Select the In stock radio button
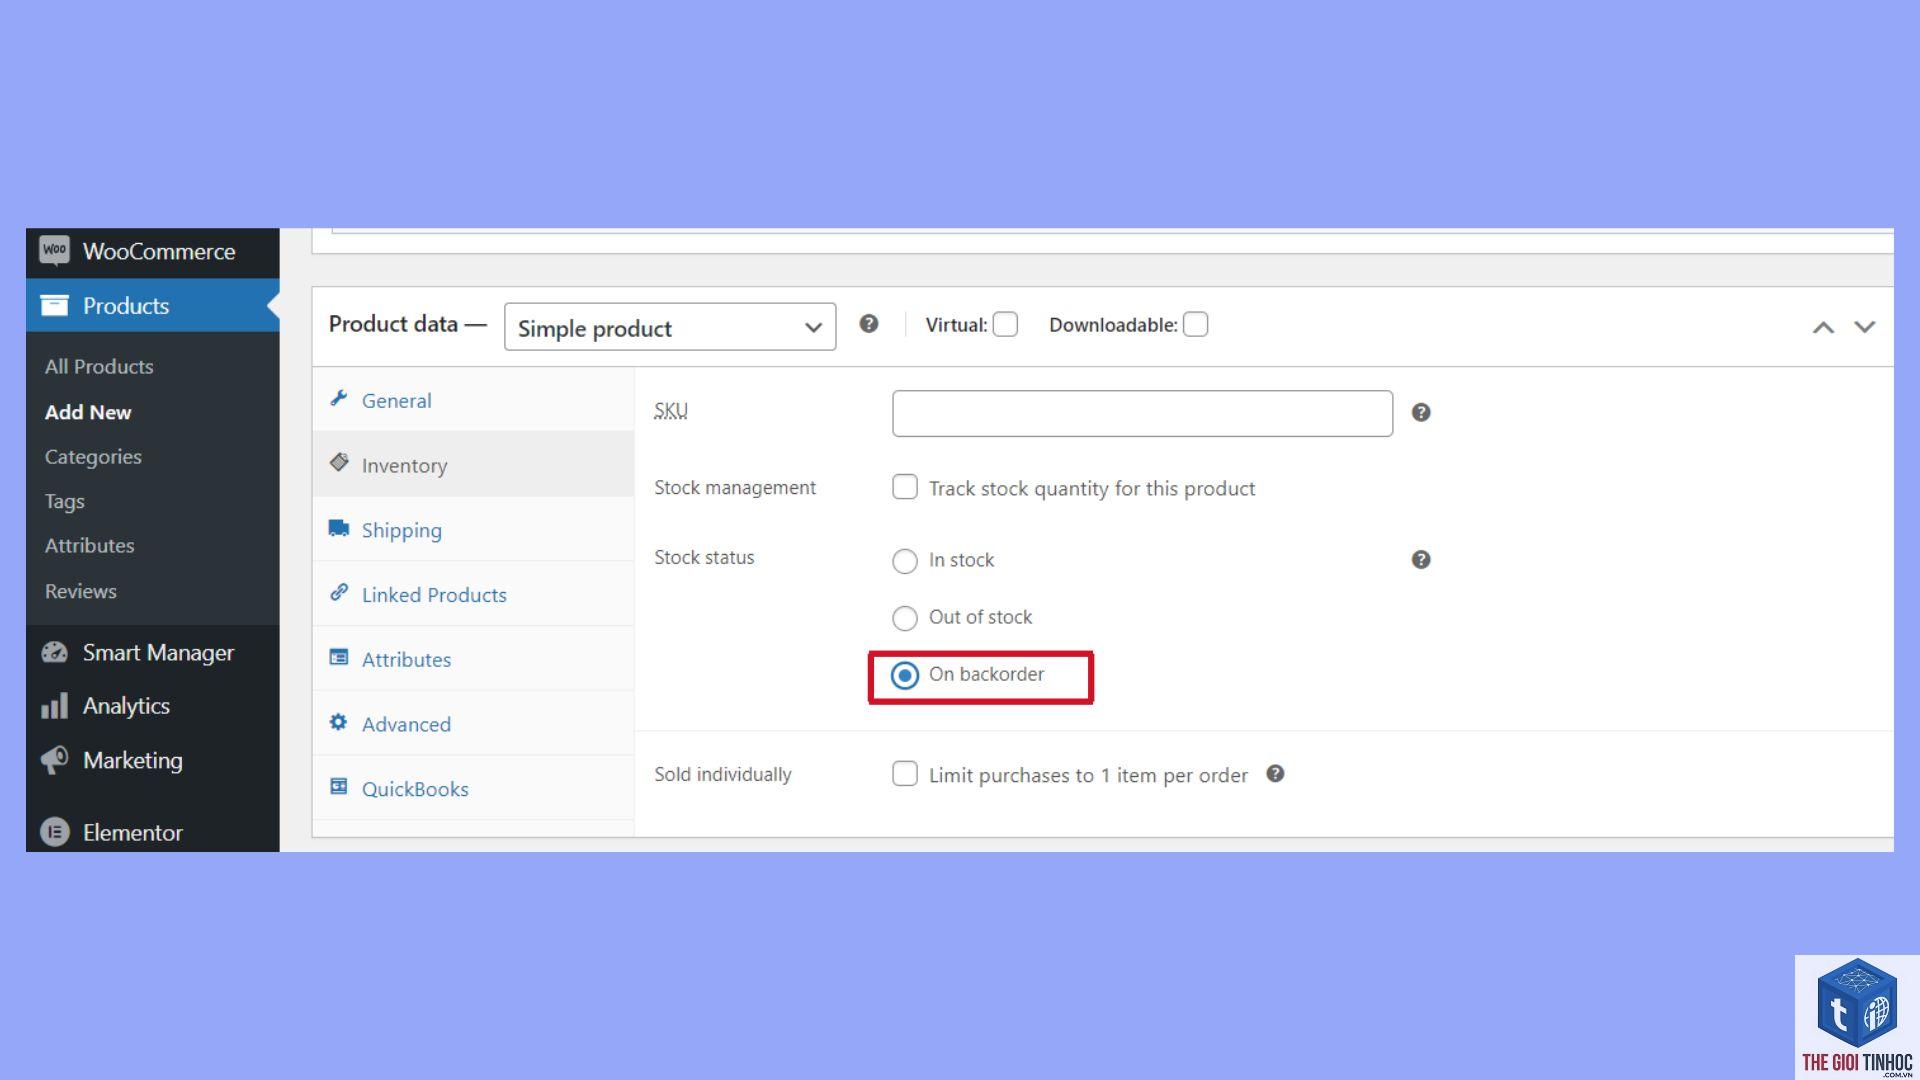 pos(905,561)
